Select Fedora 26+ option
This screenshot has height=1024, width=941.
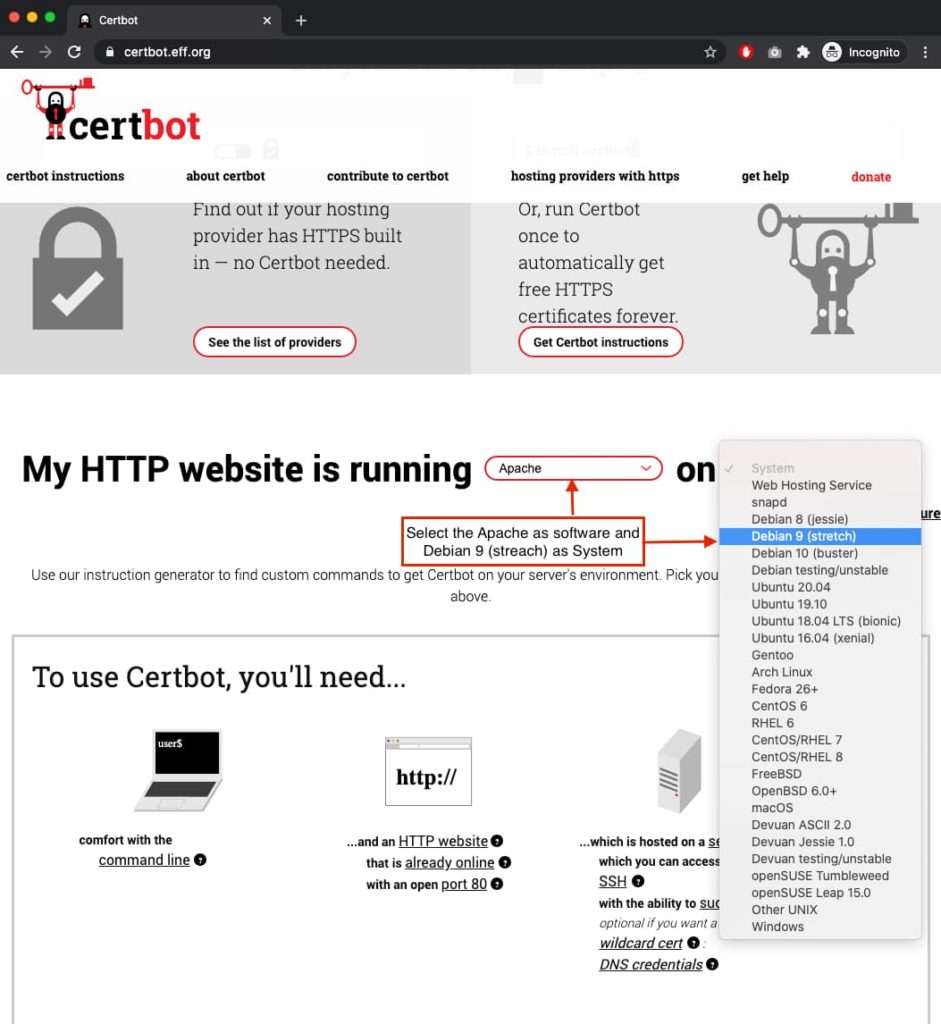point(820,689)
